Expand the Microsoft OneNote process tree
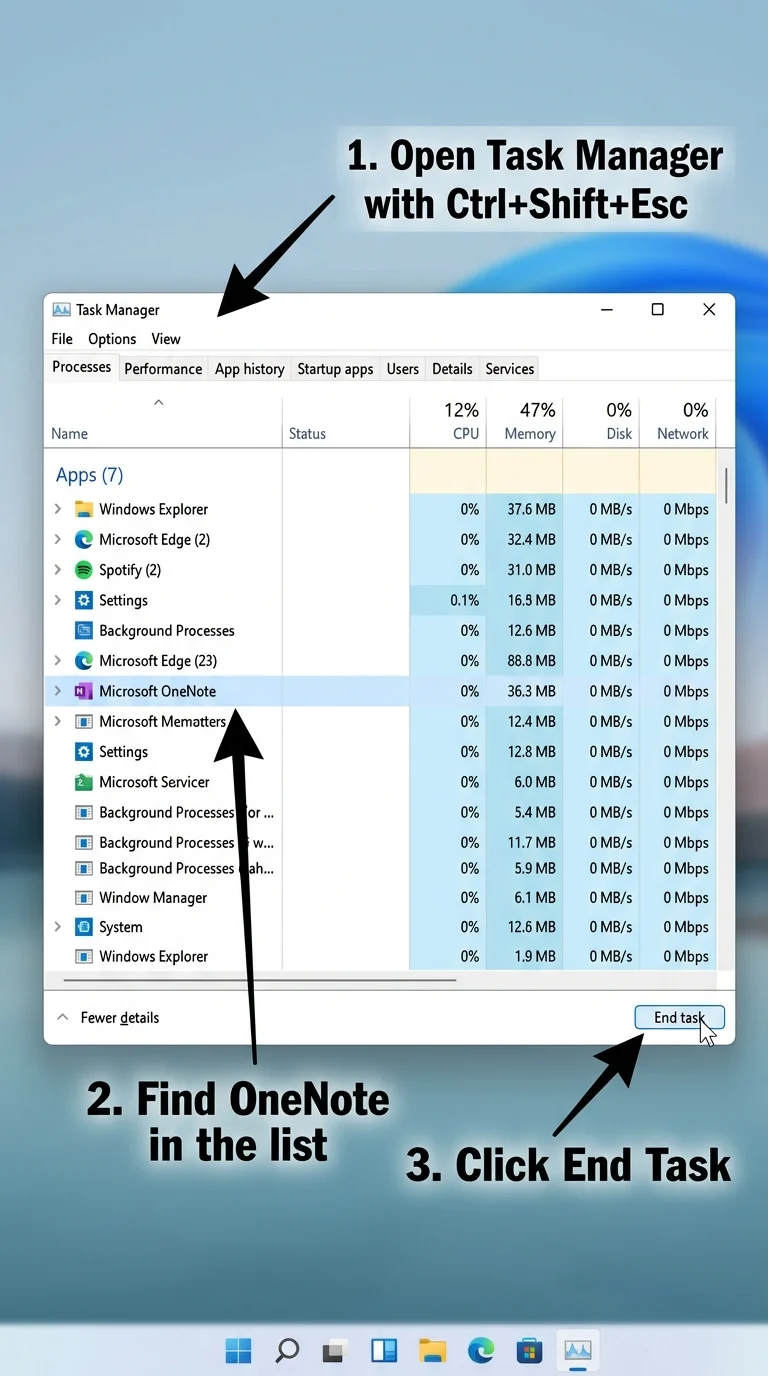The width and height of the screenshot is (768, 1376). pyautogui.click(x=58, y=691)
